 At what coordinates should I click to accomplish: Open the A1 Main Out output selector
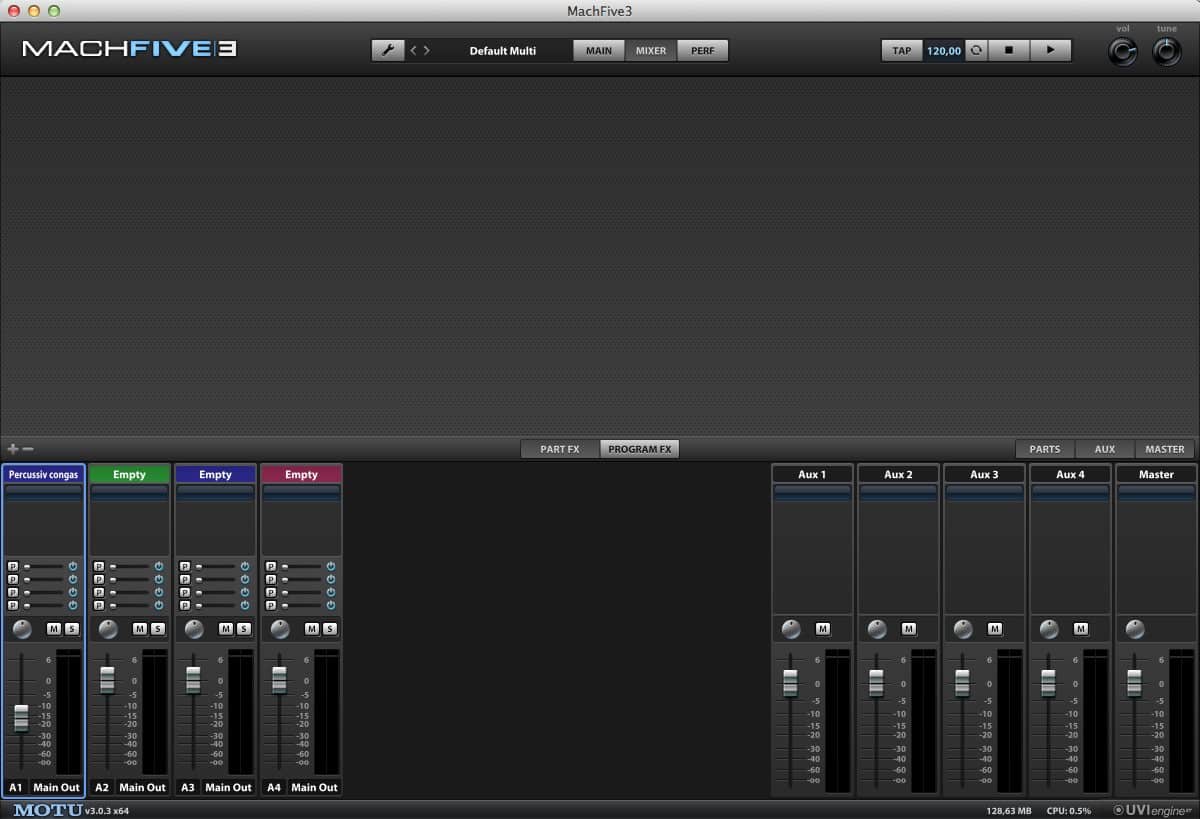(56, 787)
